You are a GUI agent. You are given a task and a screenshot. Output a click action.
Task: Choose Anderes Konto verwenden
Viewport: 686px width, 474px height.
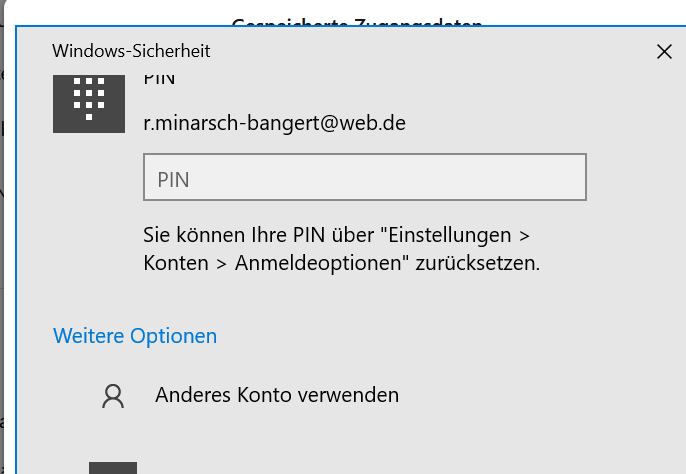(277, 395)
